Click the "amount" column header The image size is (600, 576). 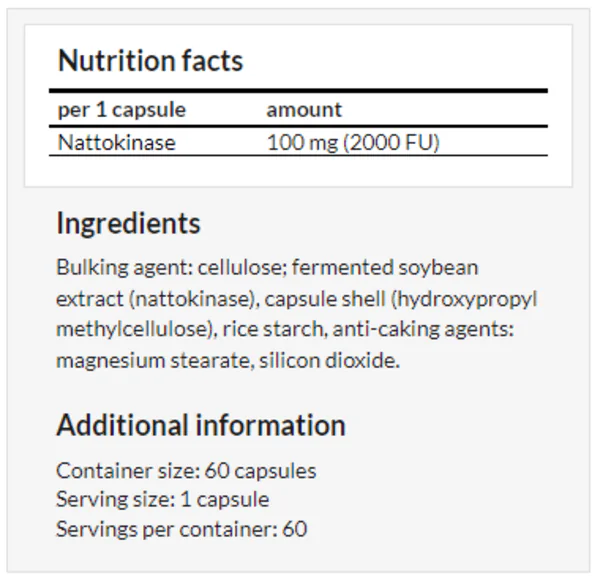304,110
